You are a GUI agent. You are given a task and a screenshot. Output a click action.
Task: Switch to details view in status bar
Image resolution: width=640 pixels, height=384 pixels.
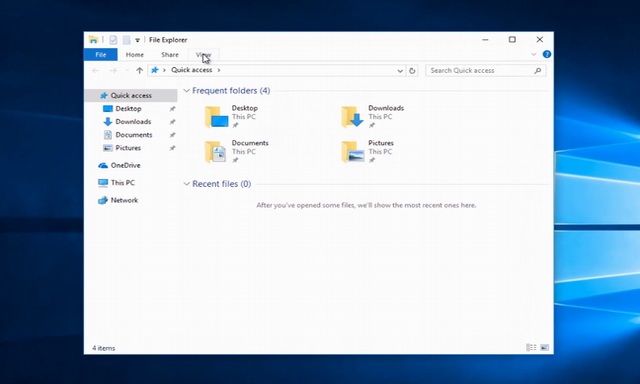[531, 348]
